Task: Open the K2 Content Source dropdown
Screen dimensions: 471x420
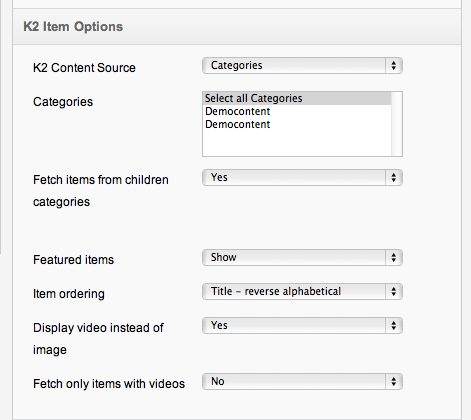Action: click(x=302, y=66)
